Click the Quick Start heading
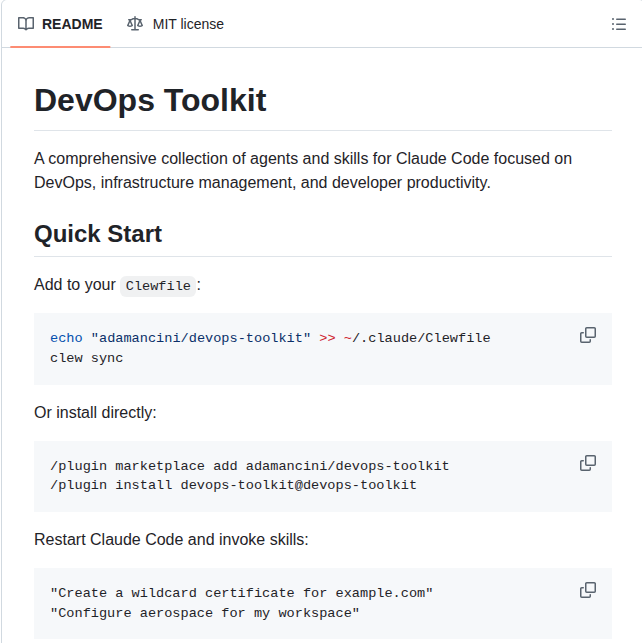Image resolution: width=642 pixels, height=643 pixels. [x=98, y=234]
